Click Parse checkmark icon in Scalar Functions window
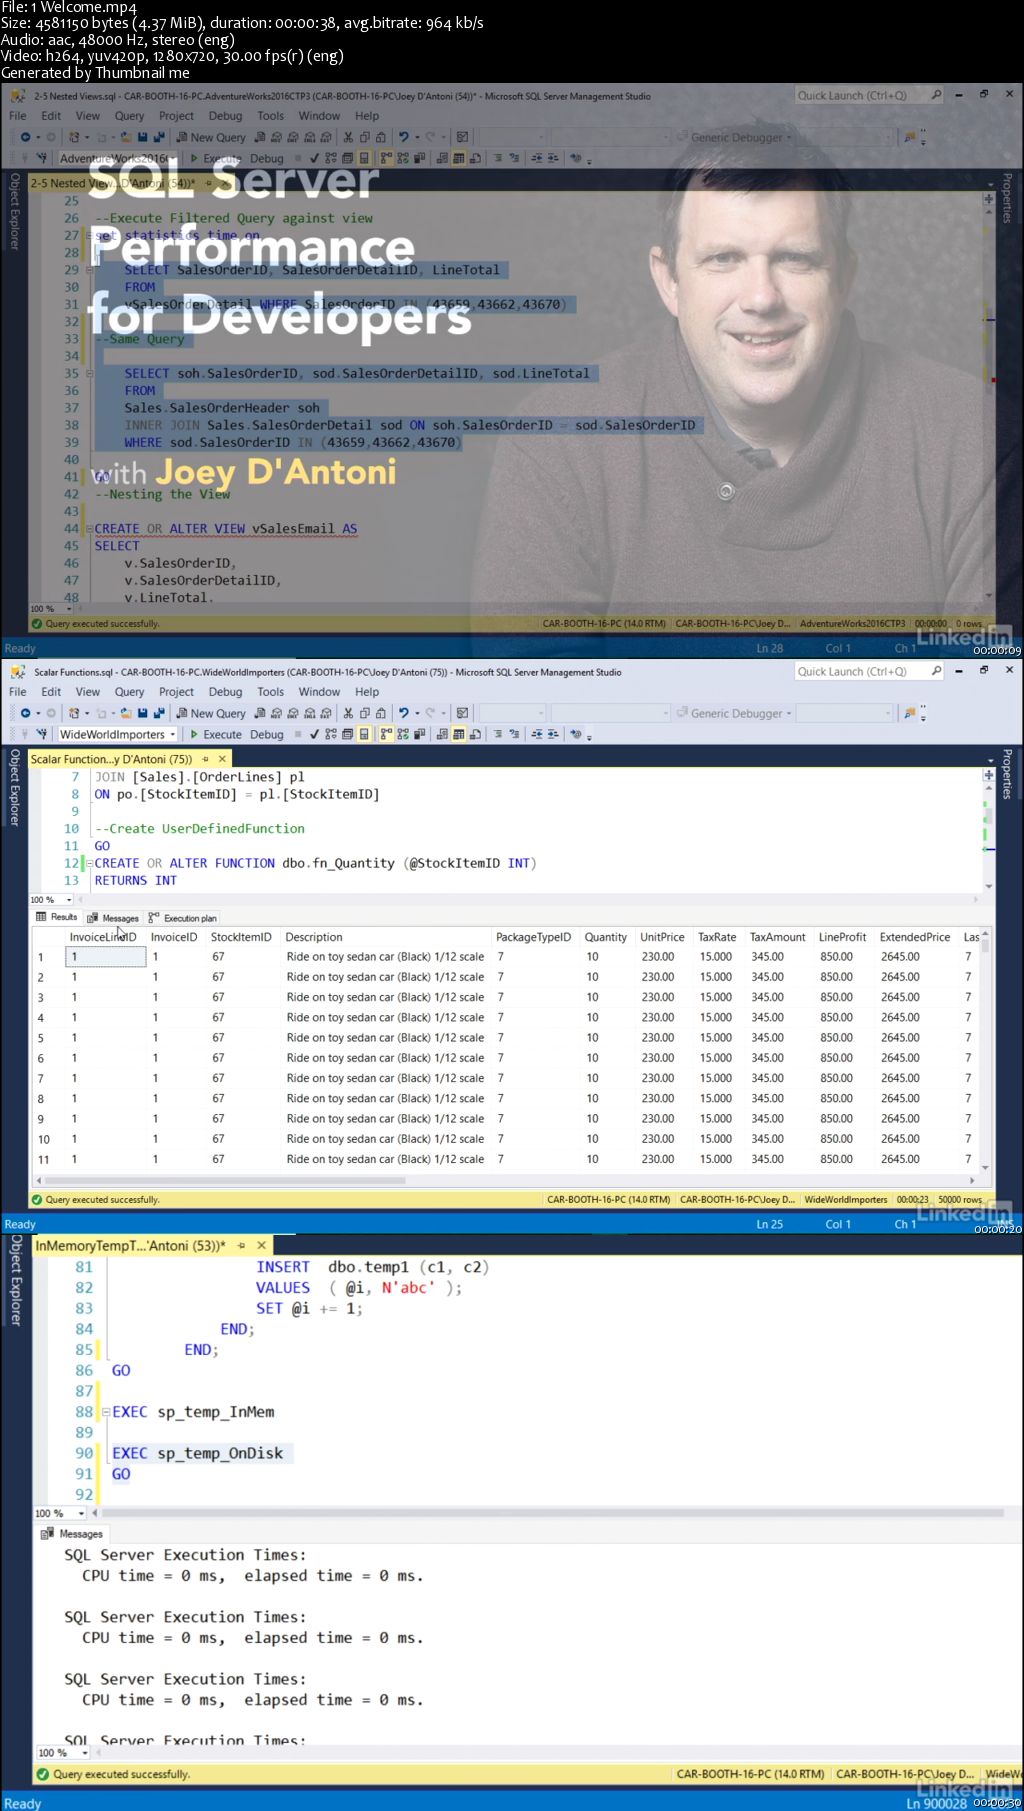 click(x=314, y=734)
